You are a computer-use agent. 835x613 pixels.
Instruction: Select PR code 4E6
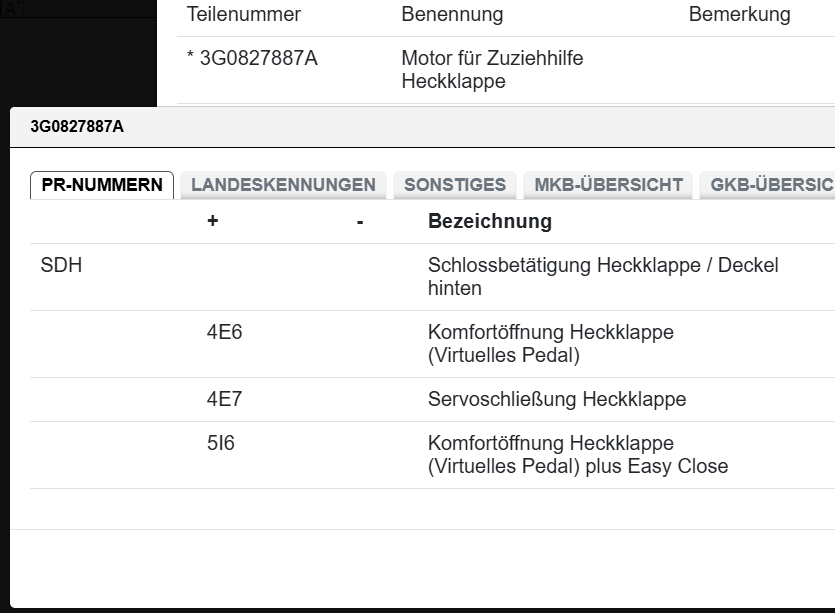(x=224, y=333)
